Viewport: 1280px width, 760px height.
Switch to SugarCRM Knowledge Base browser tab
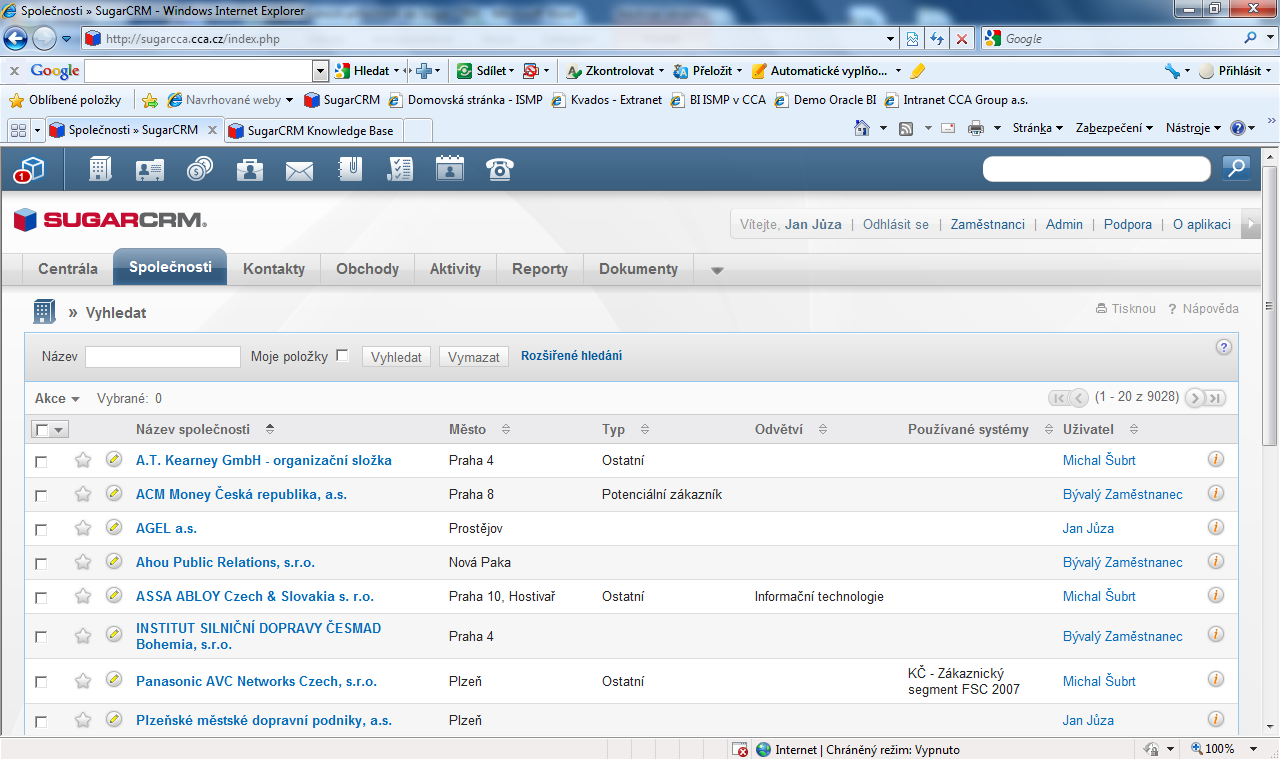click(x=313, y=130)
